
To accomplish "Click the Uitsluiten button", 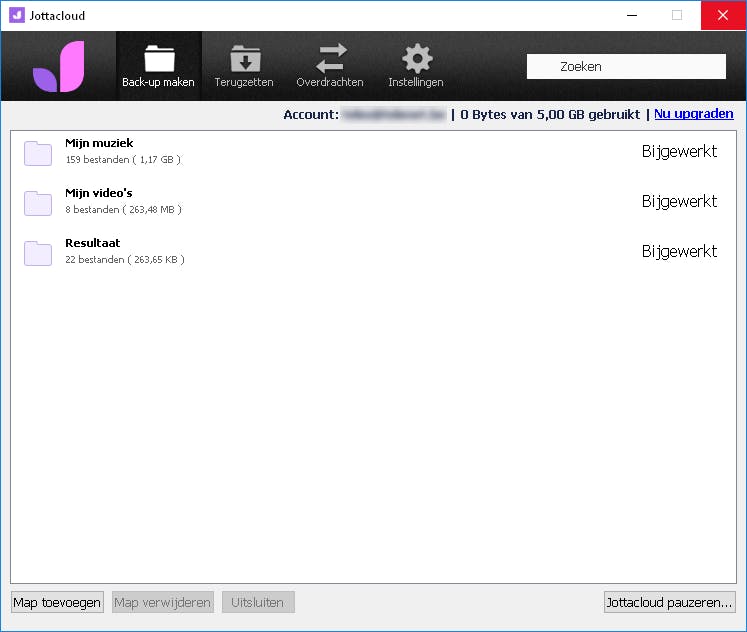I will coord(258,602).
